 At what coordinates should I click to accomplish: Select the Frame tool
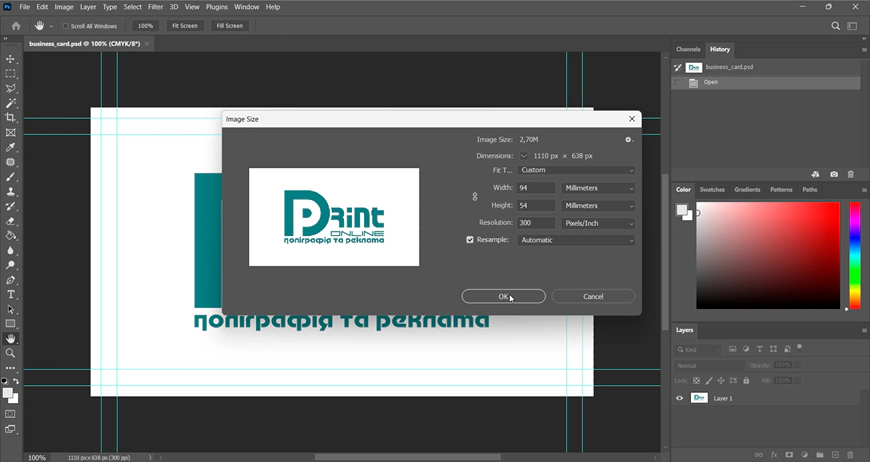tap(11, 133)
